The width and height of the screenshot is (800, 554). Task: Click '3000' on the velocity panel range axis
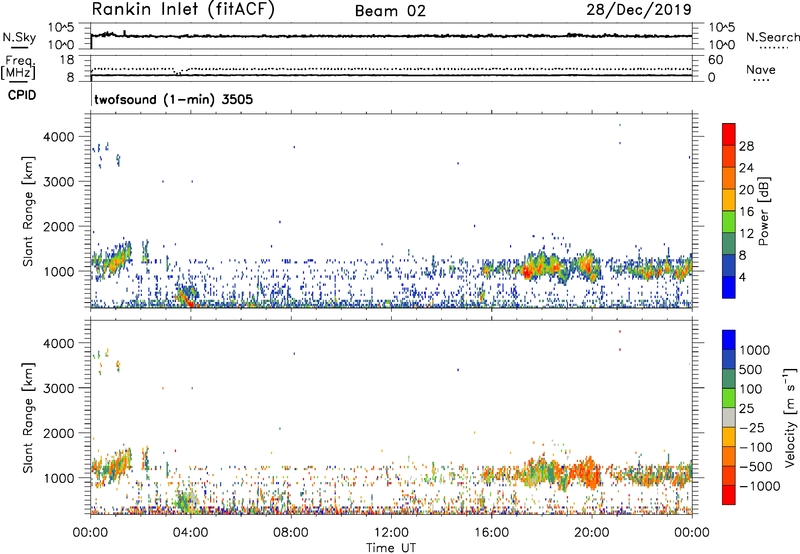coord(59,388)
